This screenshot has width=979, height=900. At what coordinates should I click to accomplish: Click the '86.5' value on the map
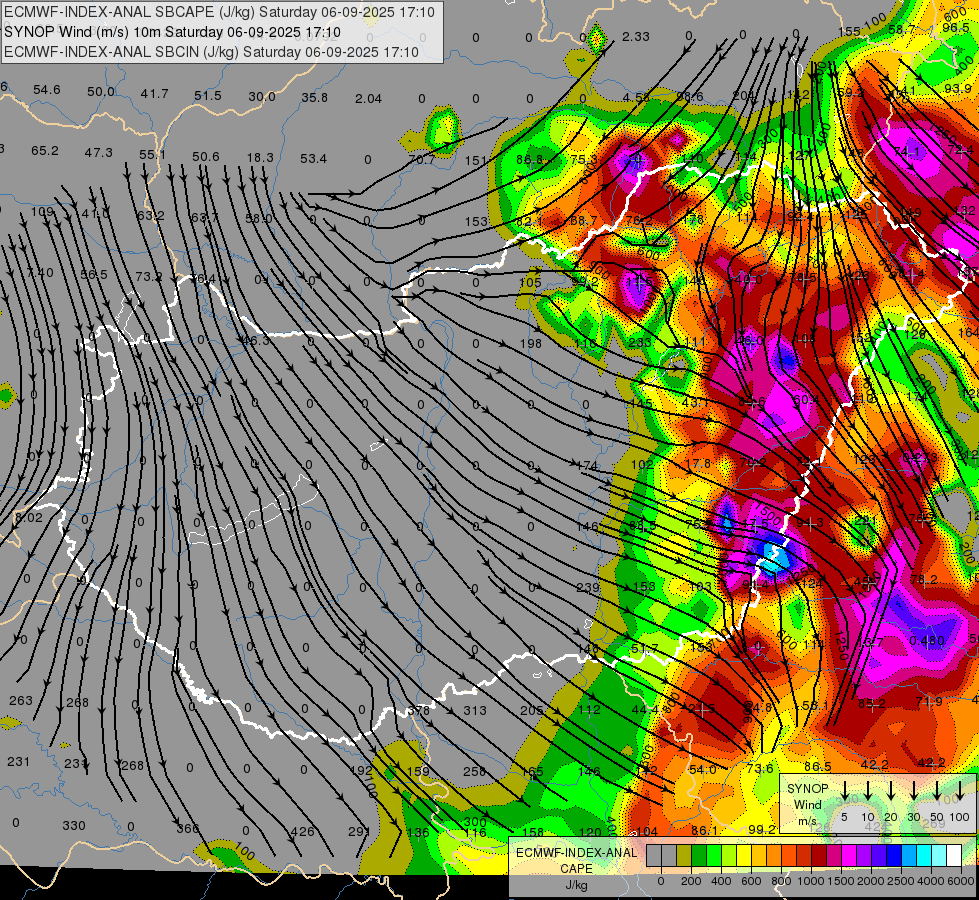[818, 766]
